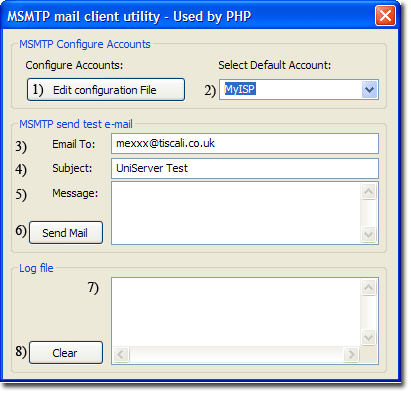Viewport: 411px width, 393px height.
Task: Open the Select Default Account dropdown arrow
Action: 370,89
